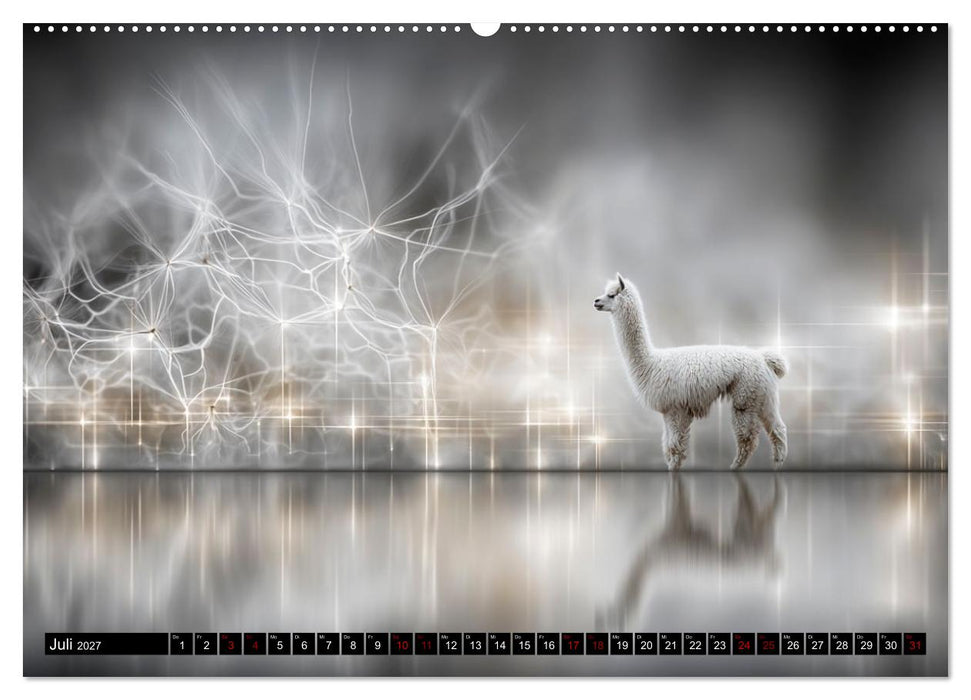Select day 6 in the calendar strip
The height and width of the screenshot is (700, 971).
[303, 644]
